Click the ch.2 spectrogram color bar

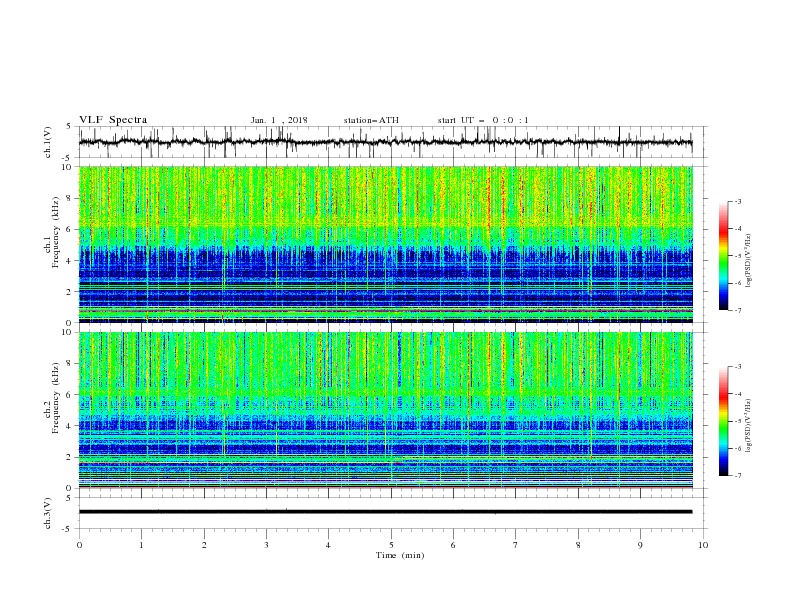tap(723, 421)
